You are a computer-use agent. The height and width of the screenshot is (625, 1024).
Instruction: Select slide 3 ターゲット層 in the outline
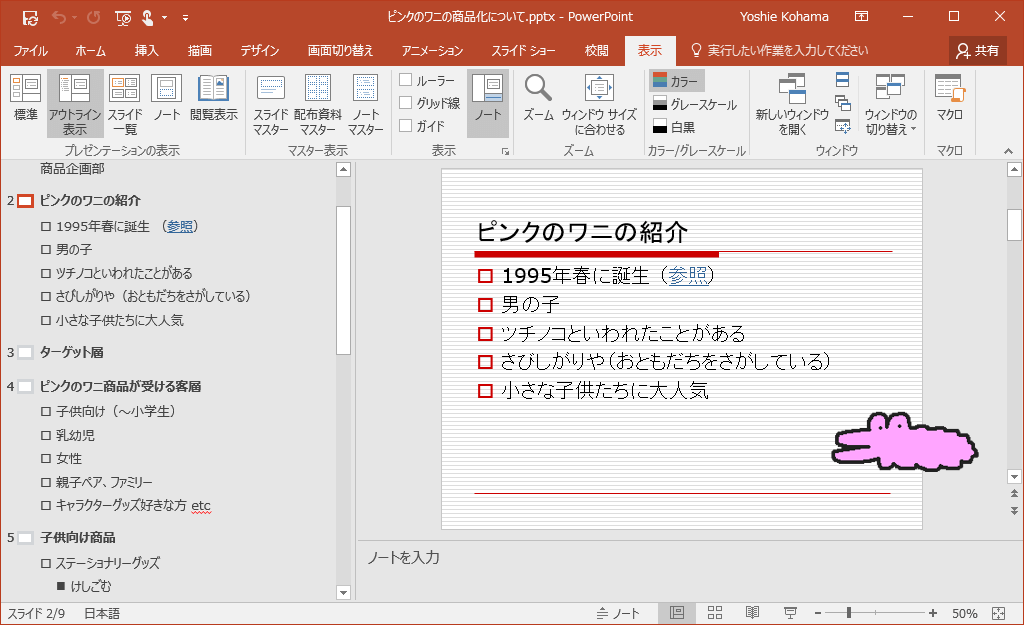tap(71, 352)
